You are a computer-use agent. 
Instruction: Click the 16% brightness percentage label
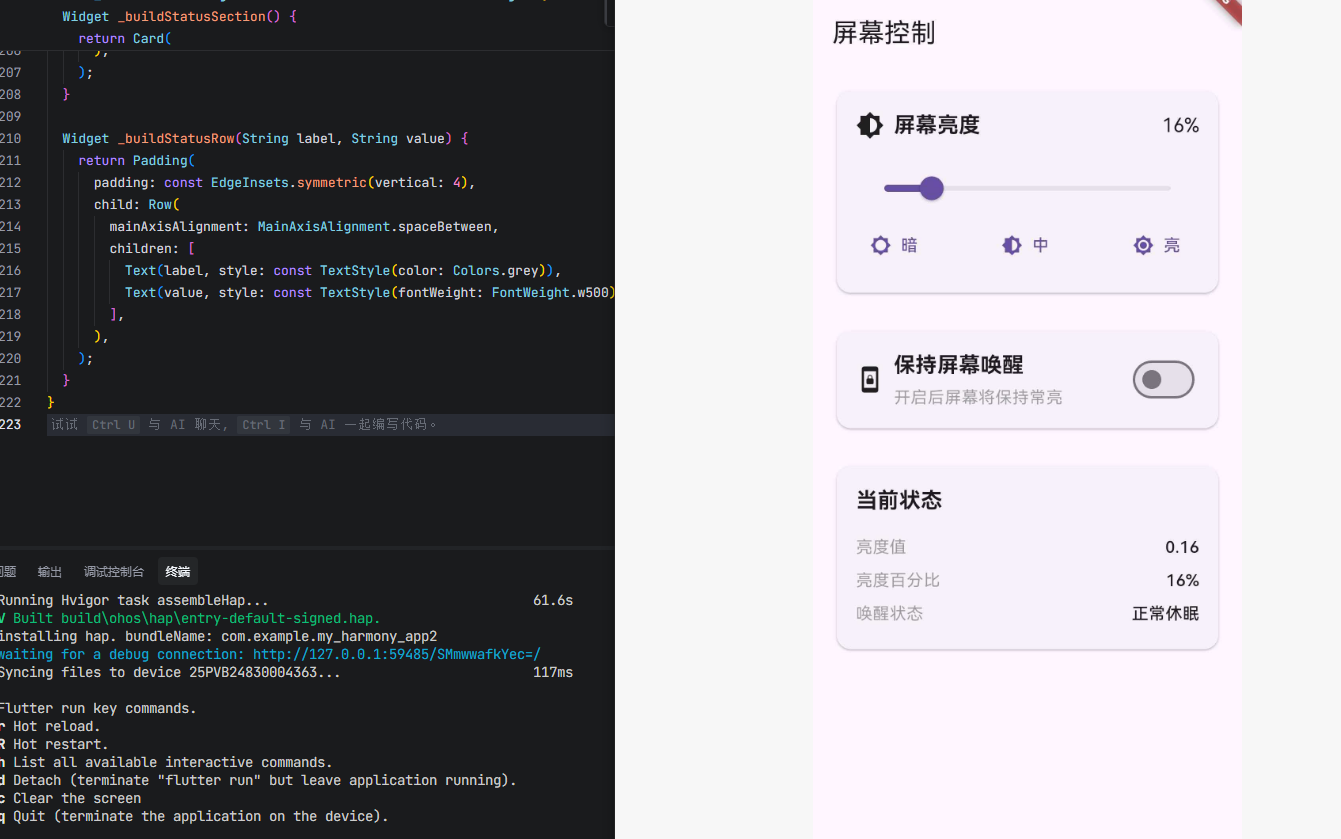point(1181,125)
